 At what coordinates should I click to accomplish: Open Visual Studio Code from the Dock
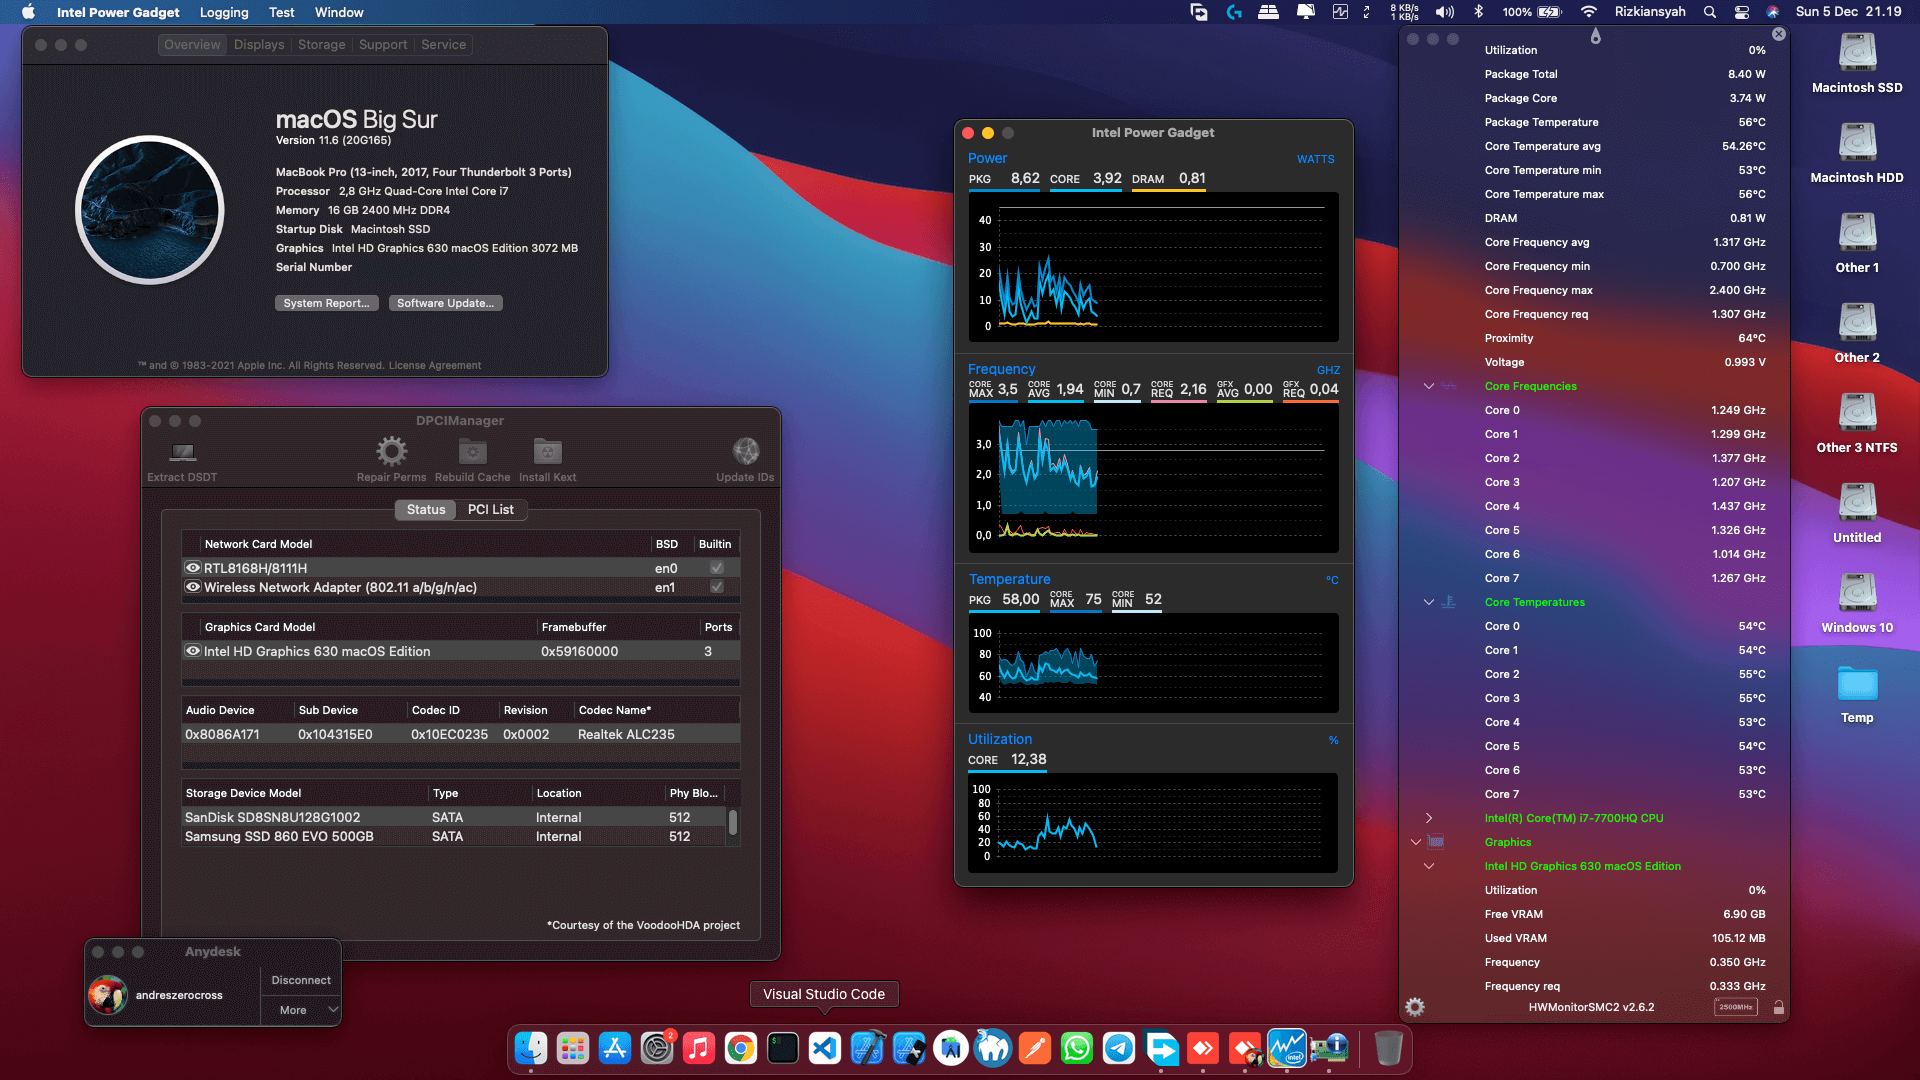825,1048
